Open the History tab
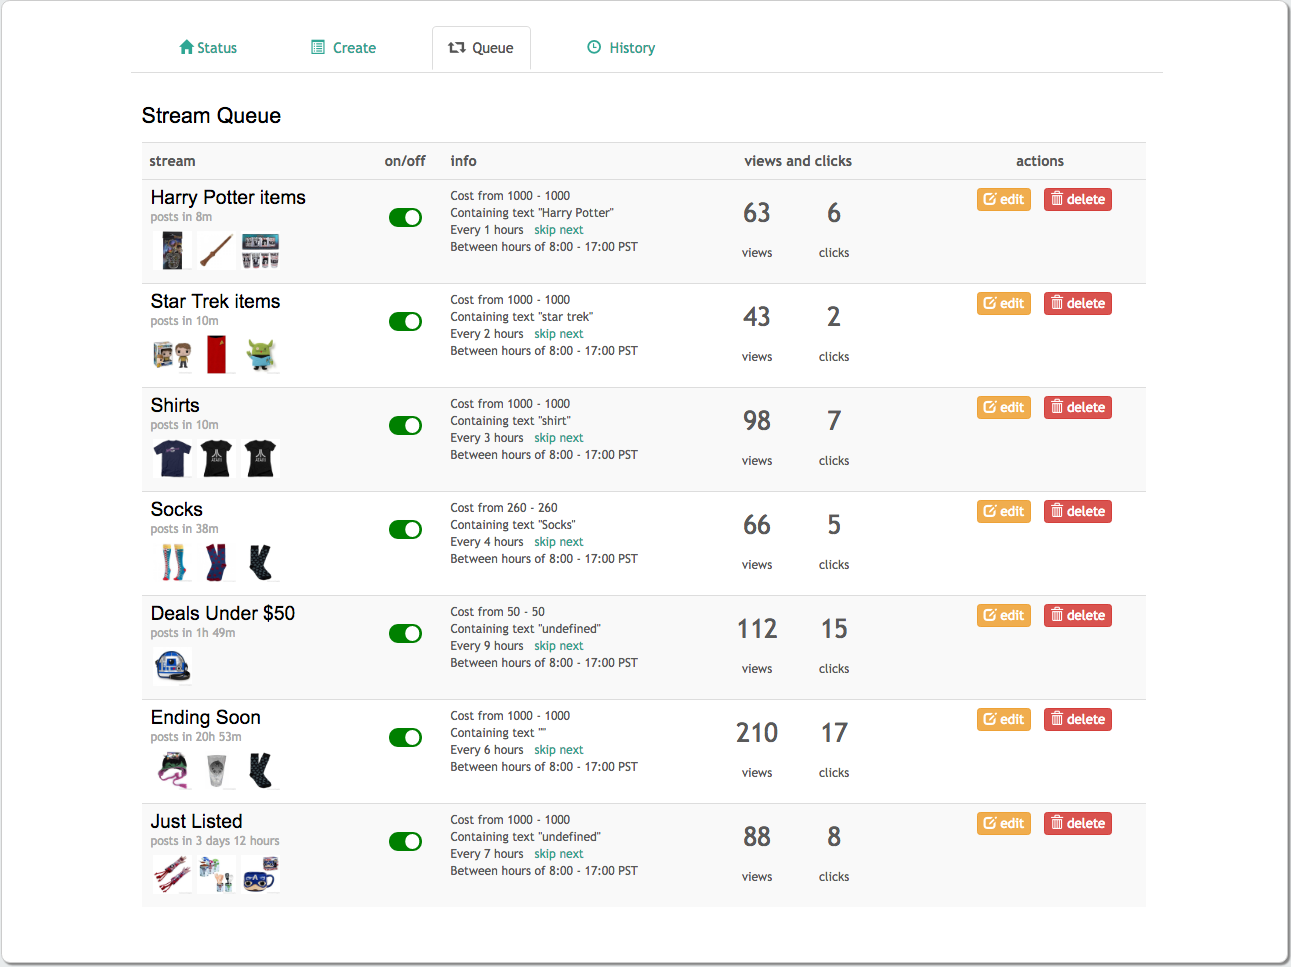The image size is (1291, 967). tap(621, 48)
